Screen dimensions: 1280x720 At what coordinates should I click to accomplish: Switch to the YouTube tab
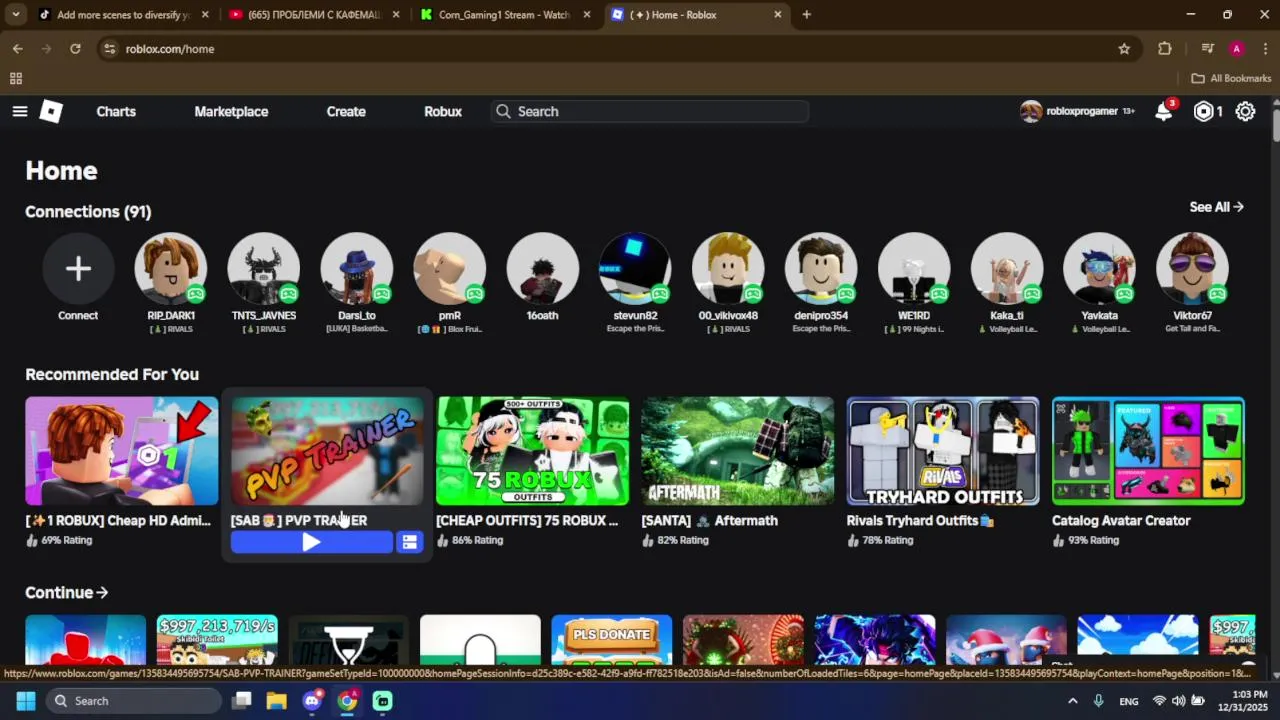click(314, 15)
